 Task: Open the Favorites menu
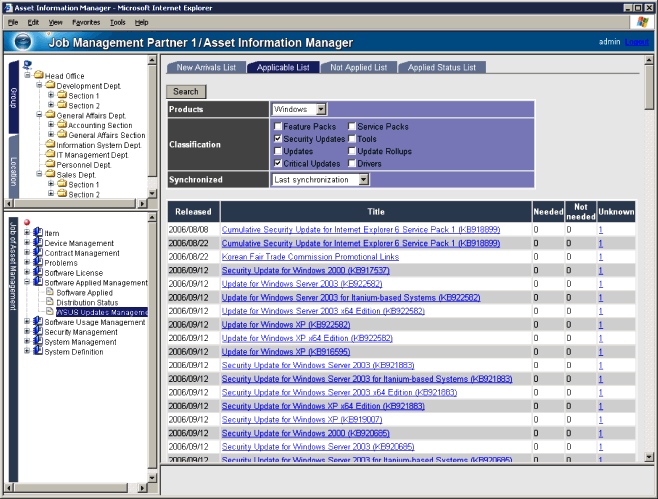[85, 21]
